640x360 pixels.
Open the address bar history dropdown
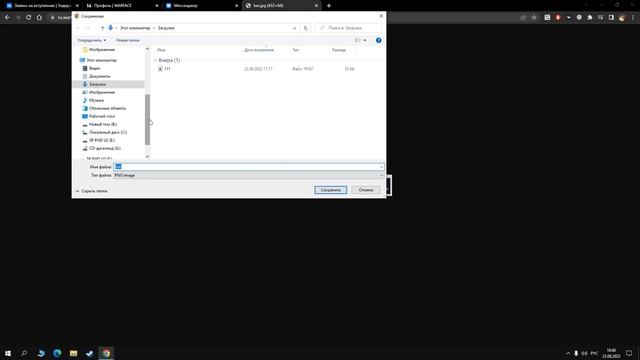click(x=294, y=28)
